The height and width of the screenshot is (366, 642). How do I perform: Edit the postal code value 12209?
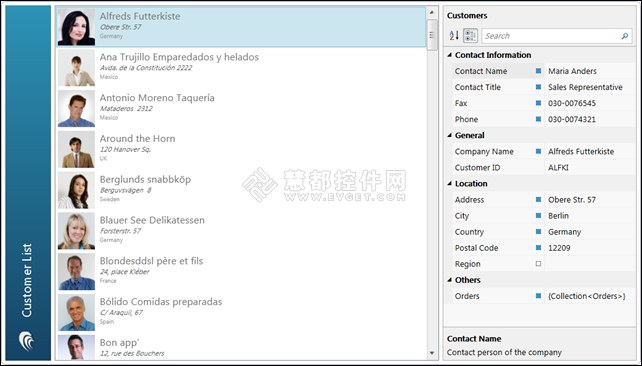coord(590,248)
